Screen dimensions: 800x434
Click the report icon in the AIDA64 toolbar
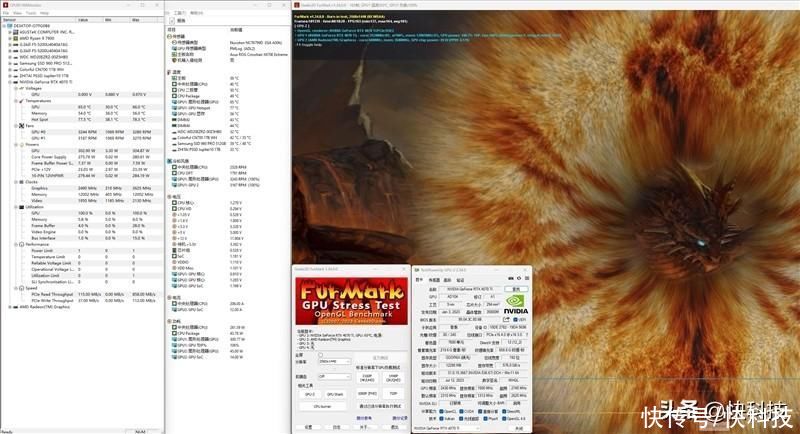point(172,20)
